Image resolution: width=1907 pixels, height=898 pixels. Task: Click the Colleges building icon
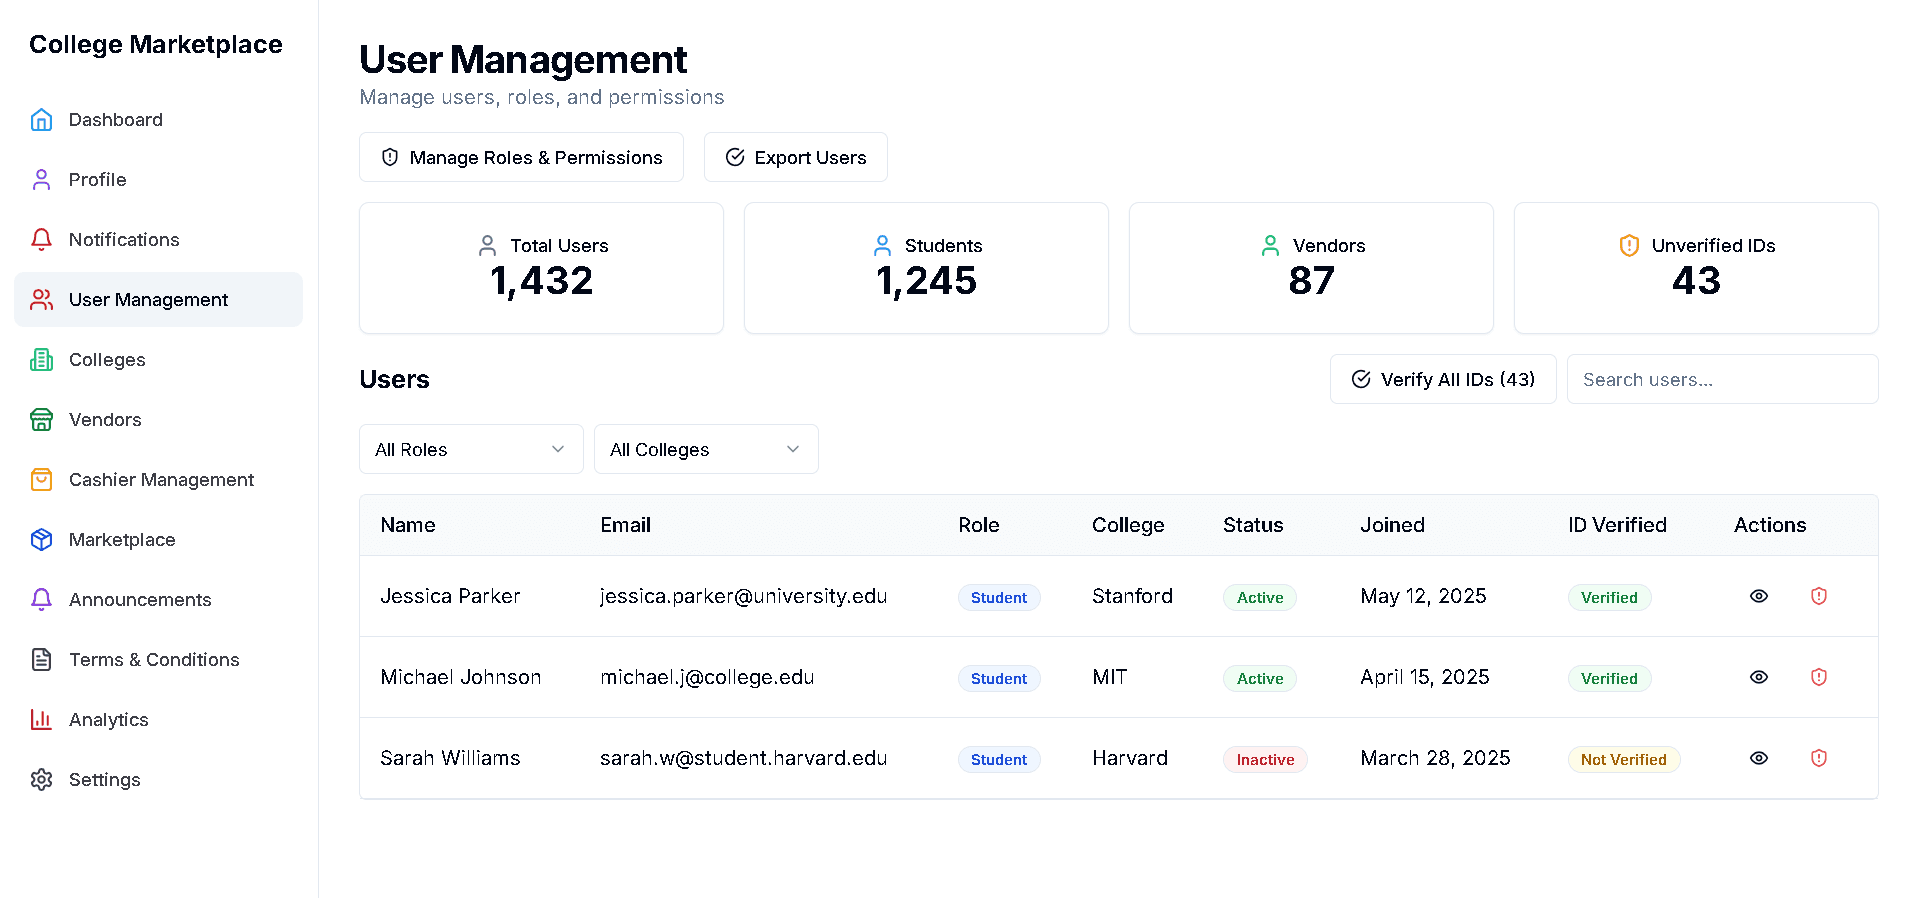[41, 360]
